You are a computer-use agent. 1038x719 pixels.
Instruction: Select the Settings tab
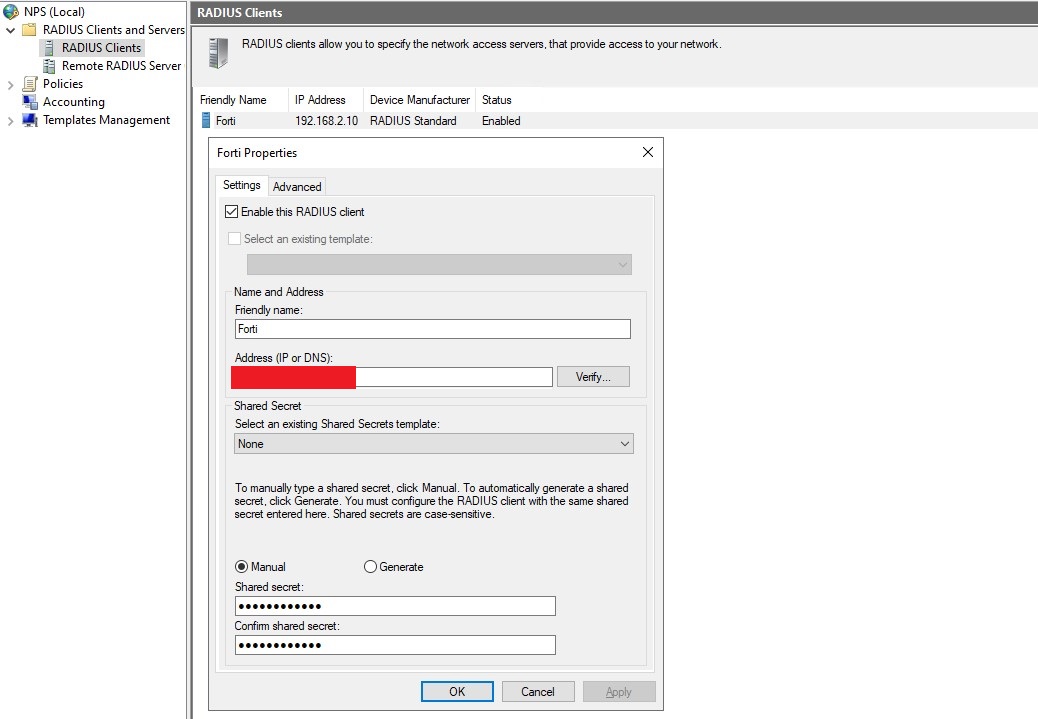[241, 185]
